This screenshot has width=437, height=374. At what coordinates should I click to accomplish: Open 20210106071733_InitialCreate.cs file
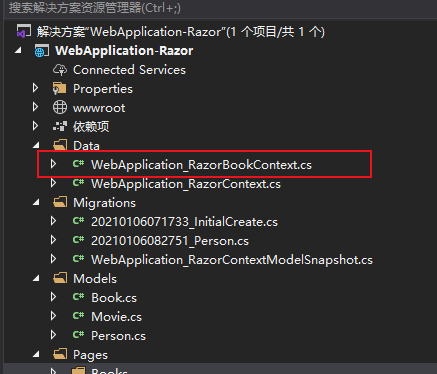click(x=184, y=222)
